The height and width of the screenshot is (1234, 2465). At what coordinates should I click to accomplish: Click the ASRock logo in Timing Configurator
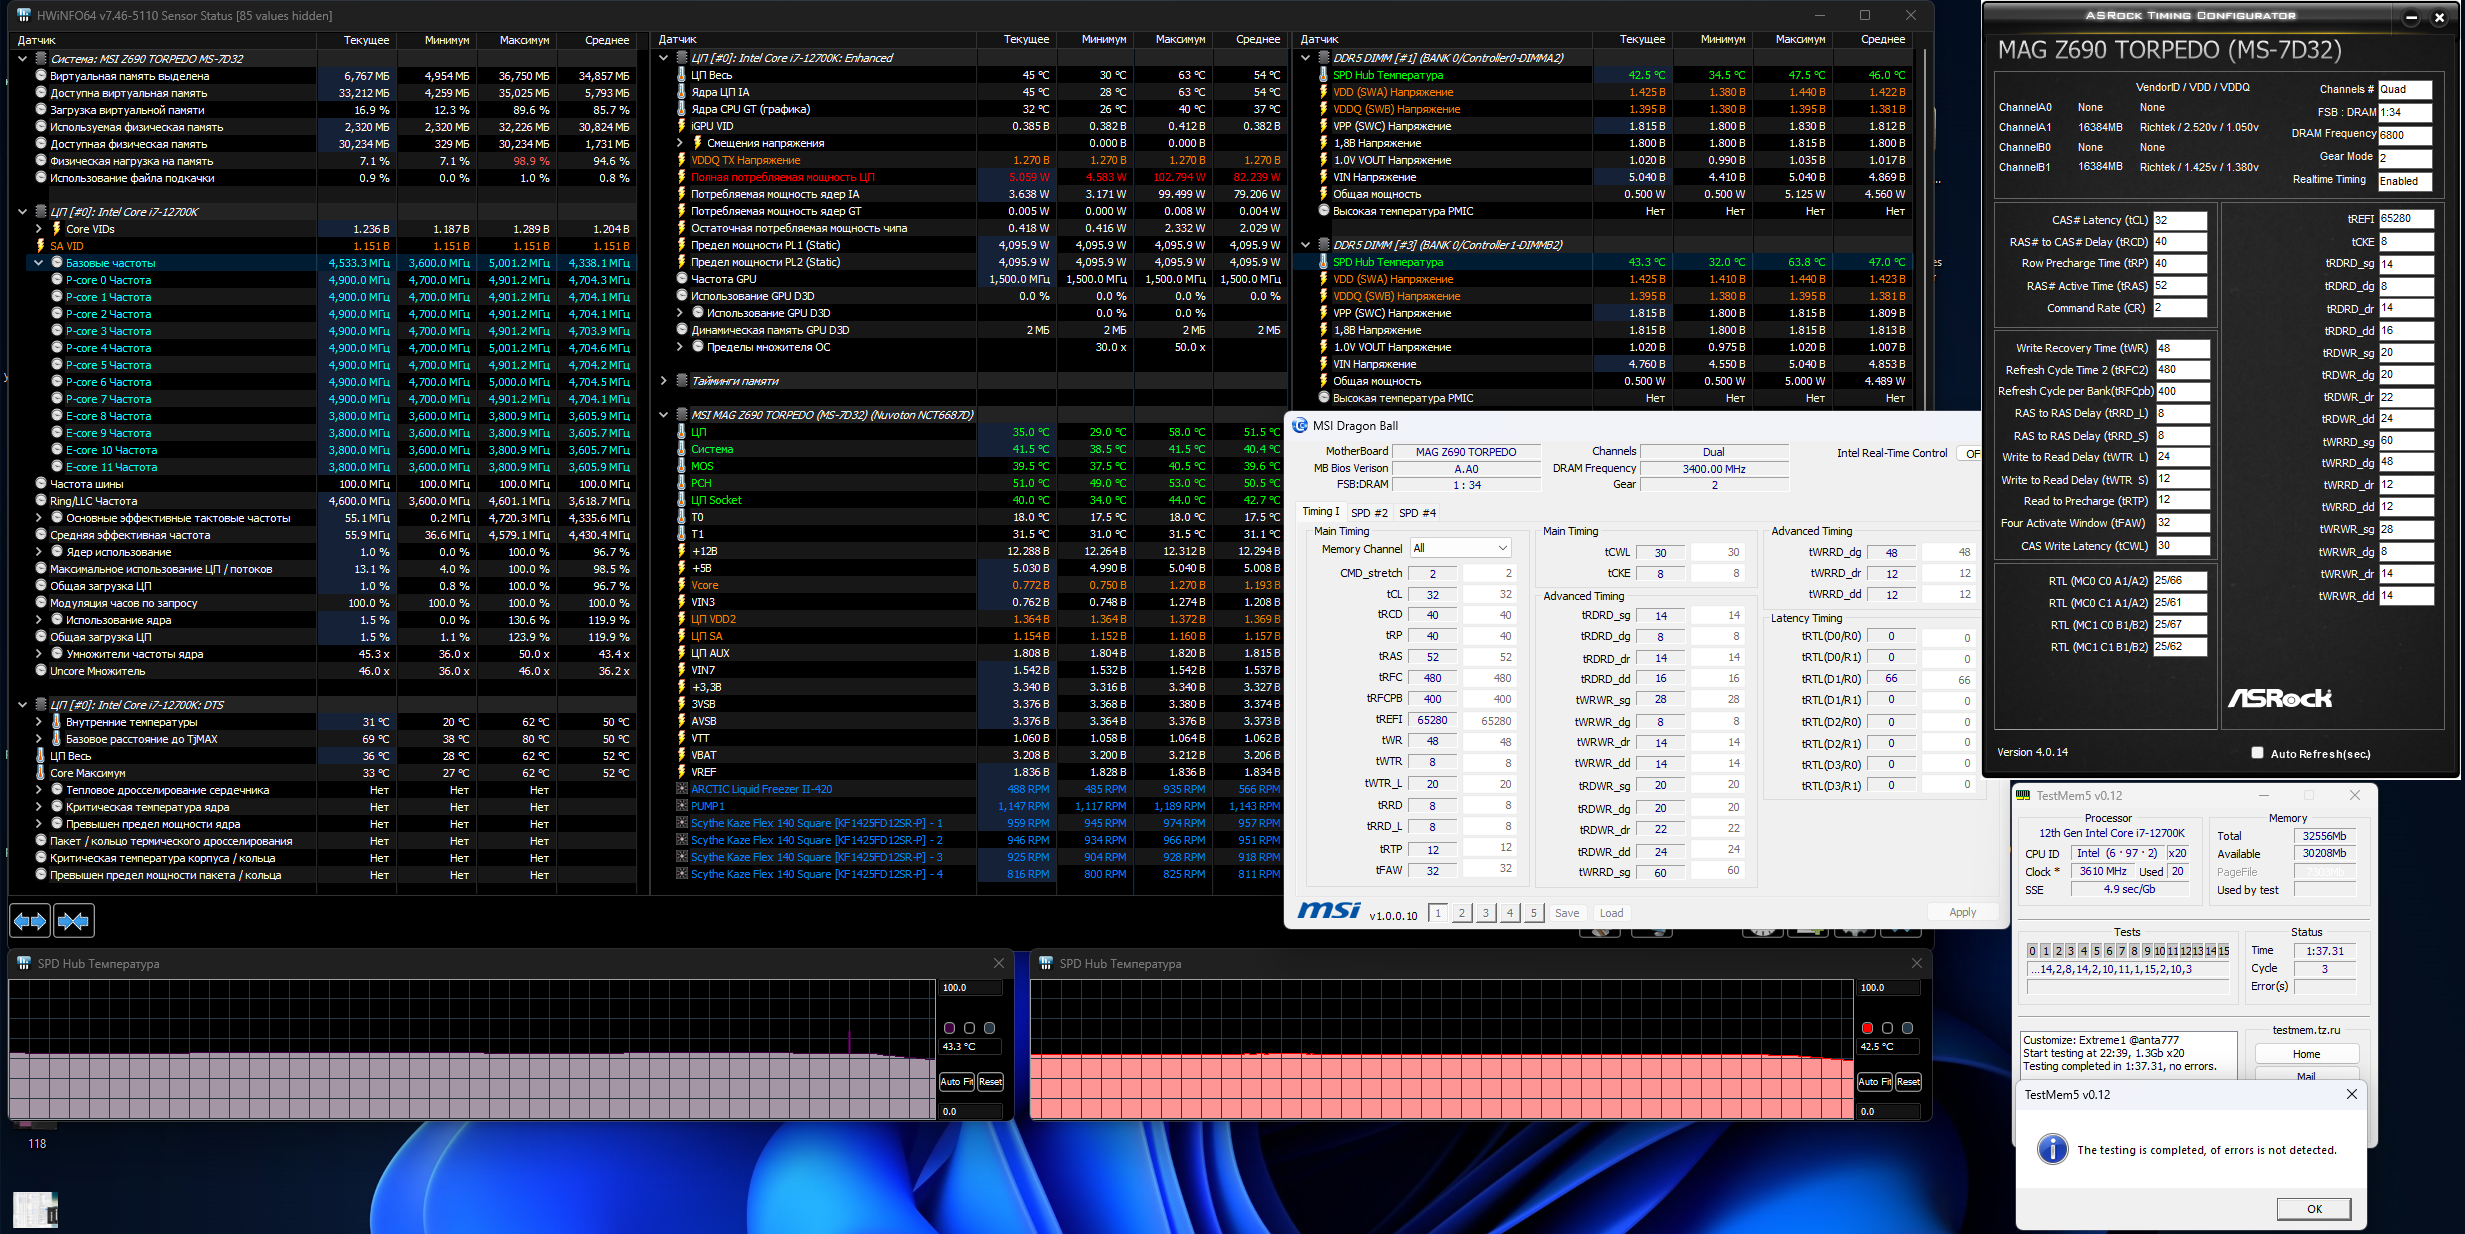point(2279,698)
